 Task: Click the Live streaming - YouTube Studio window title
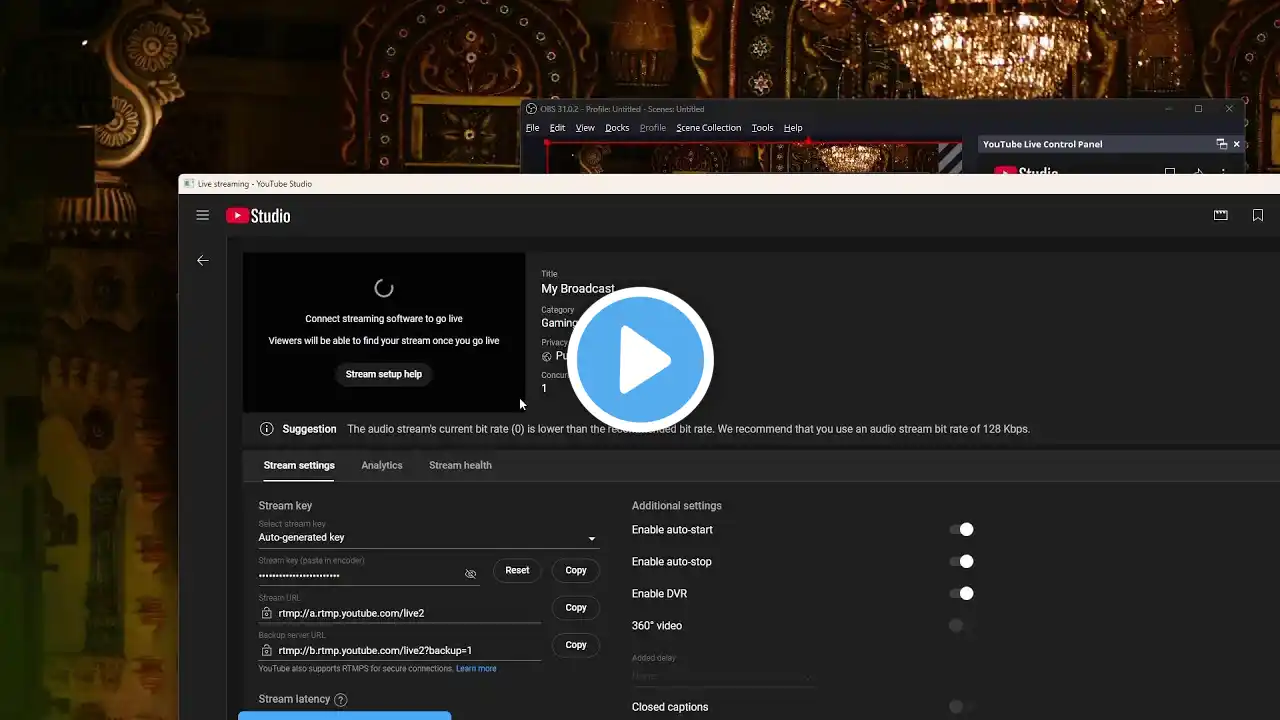[255, 184]
